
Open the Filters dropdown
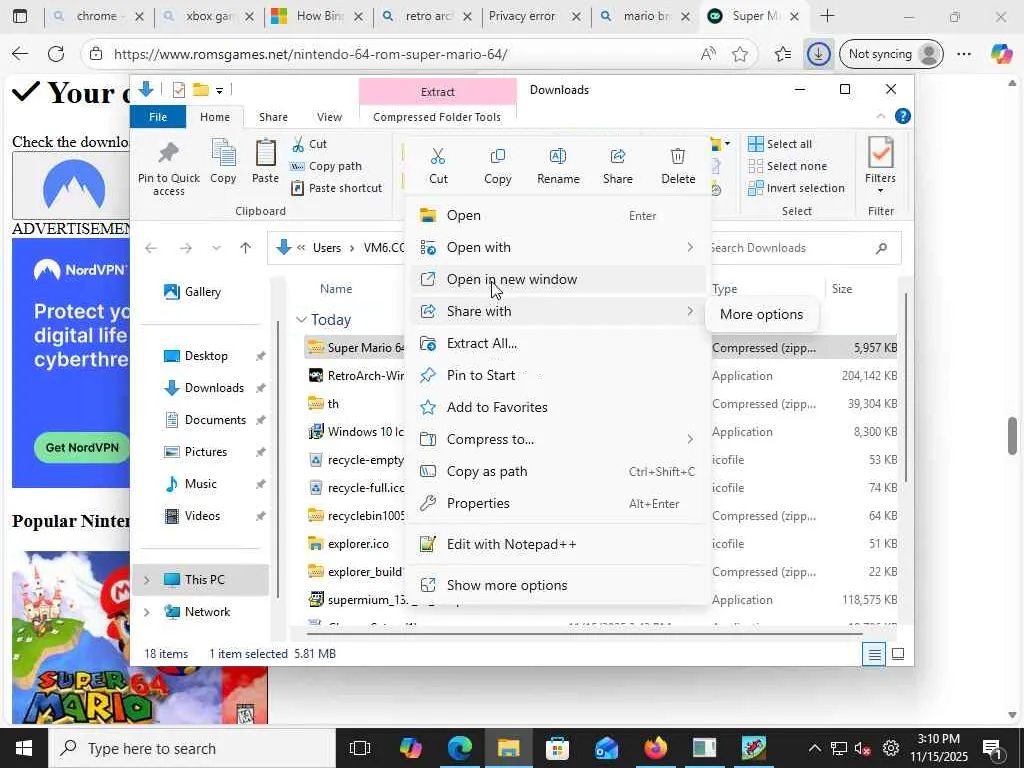point(880,166)
